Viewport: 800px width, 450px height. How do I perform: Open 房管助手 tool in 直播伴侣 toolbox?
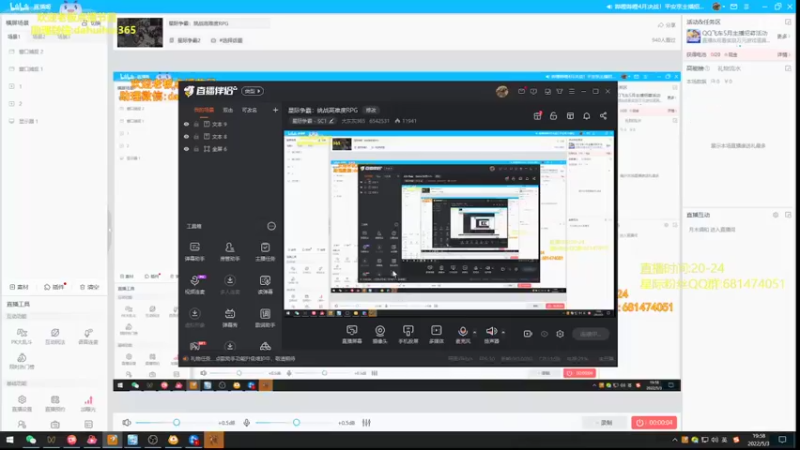(230, 252)
